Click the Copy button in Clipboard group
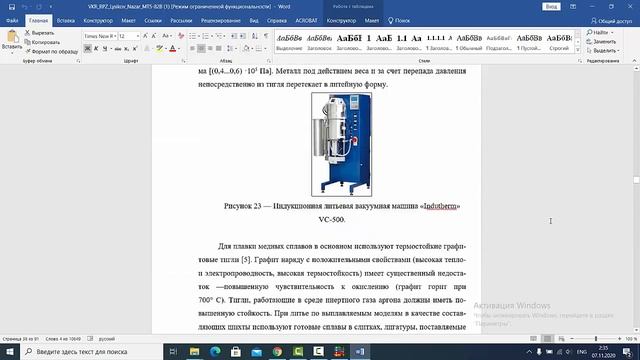 point(42,42)
